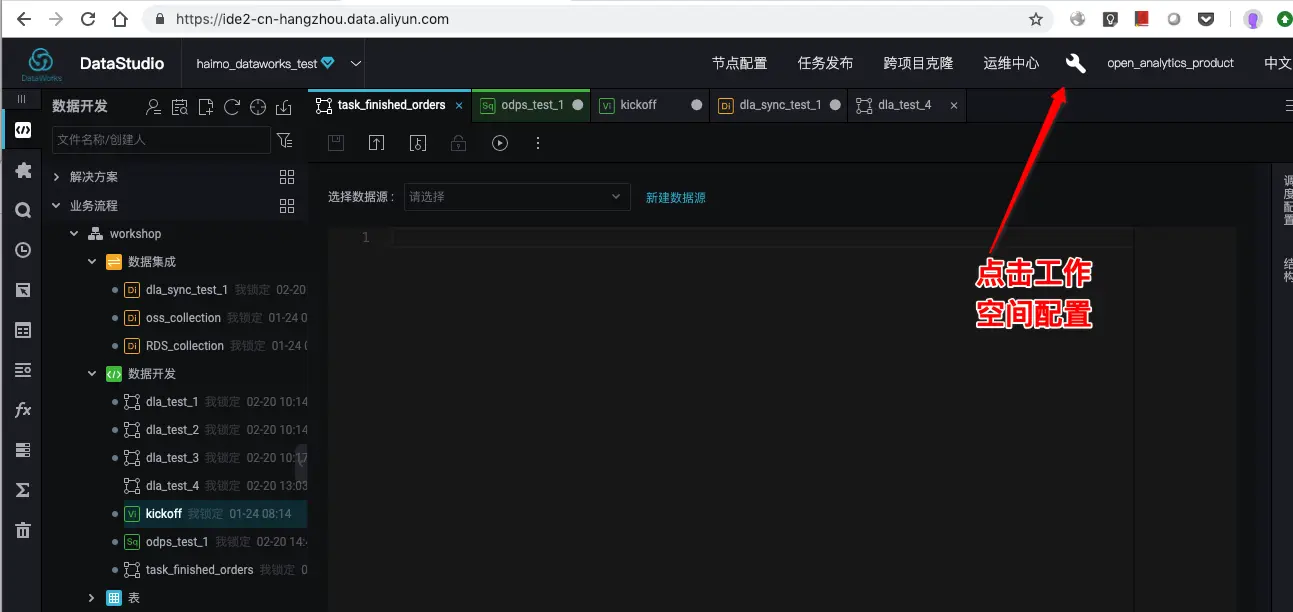
Task: Click the recycle bin icon in the left rail
Action: coord(22,530)
